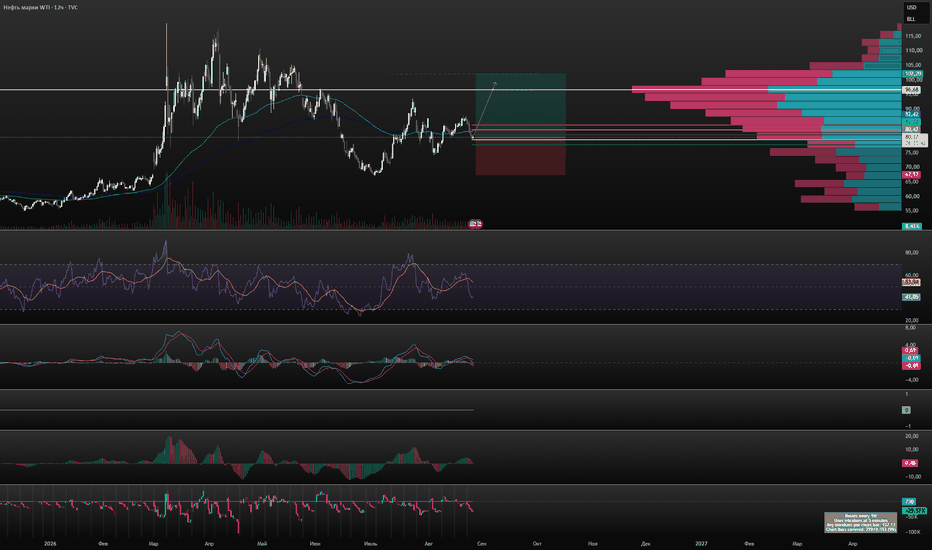Image resolution: width=932 pixels, height=550 pixels.
Task: Click the 0 value label on flat indicator
Action: [906, 410]
